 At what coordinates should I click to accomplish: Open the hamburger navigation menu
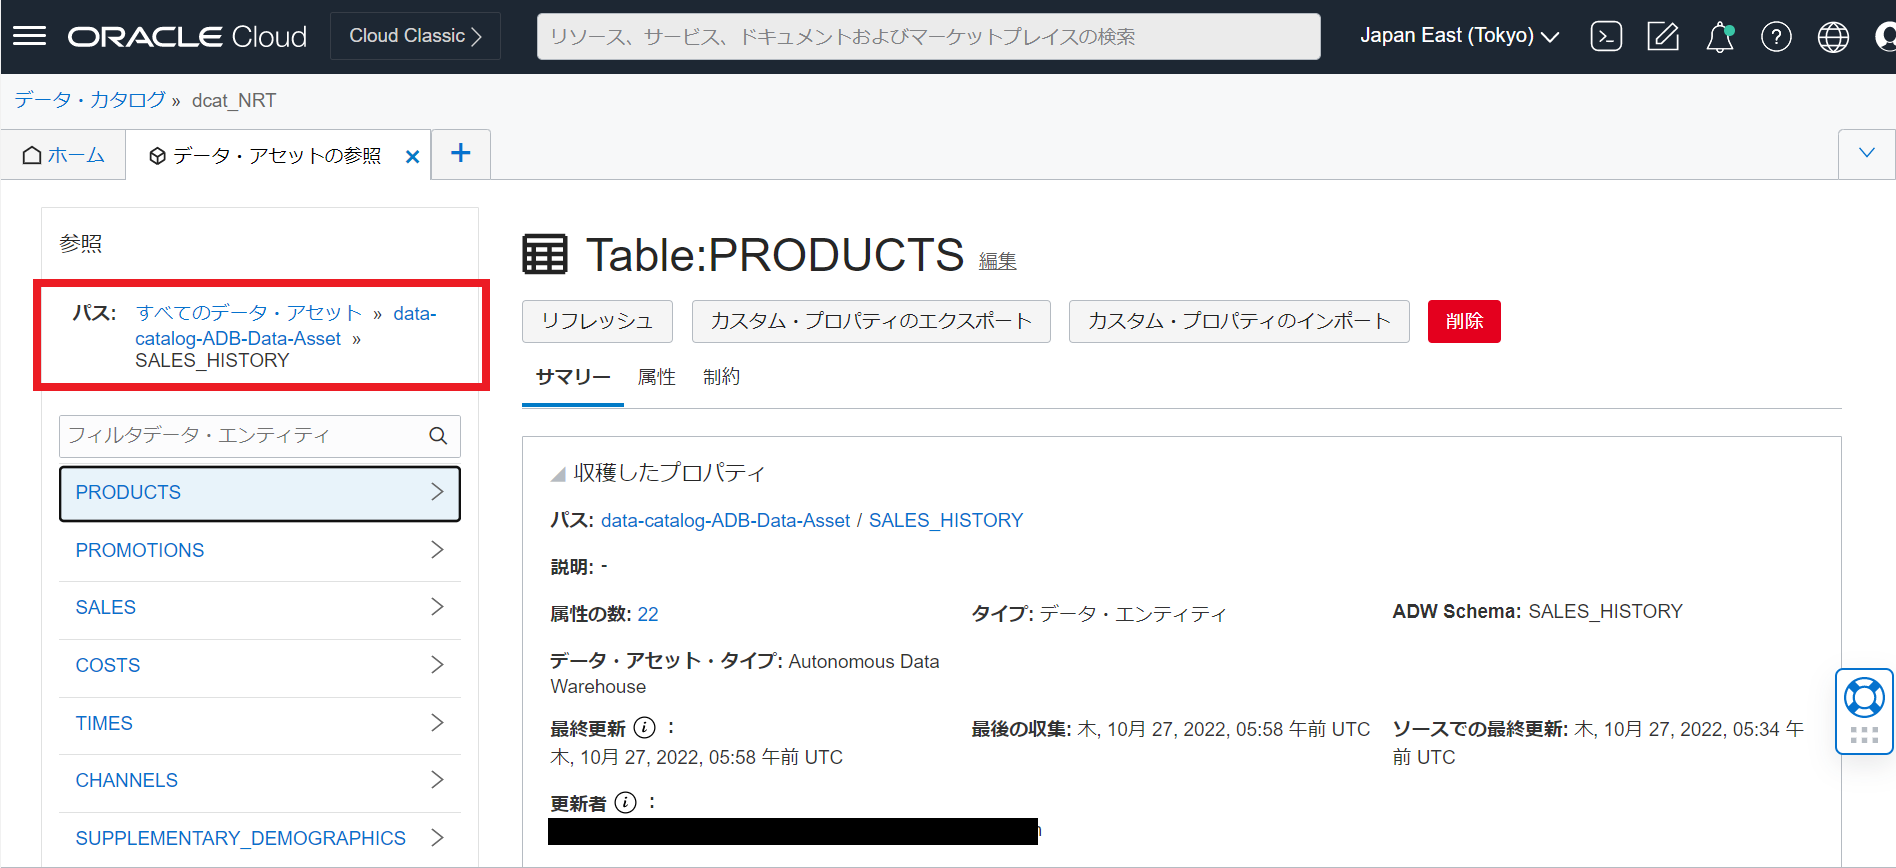29,36
